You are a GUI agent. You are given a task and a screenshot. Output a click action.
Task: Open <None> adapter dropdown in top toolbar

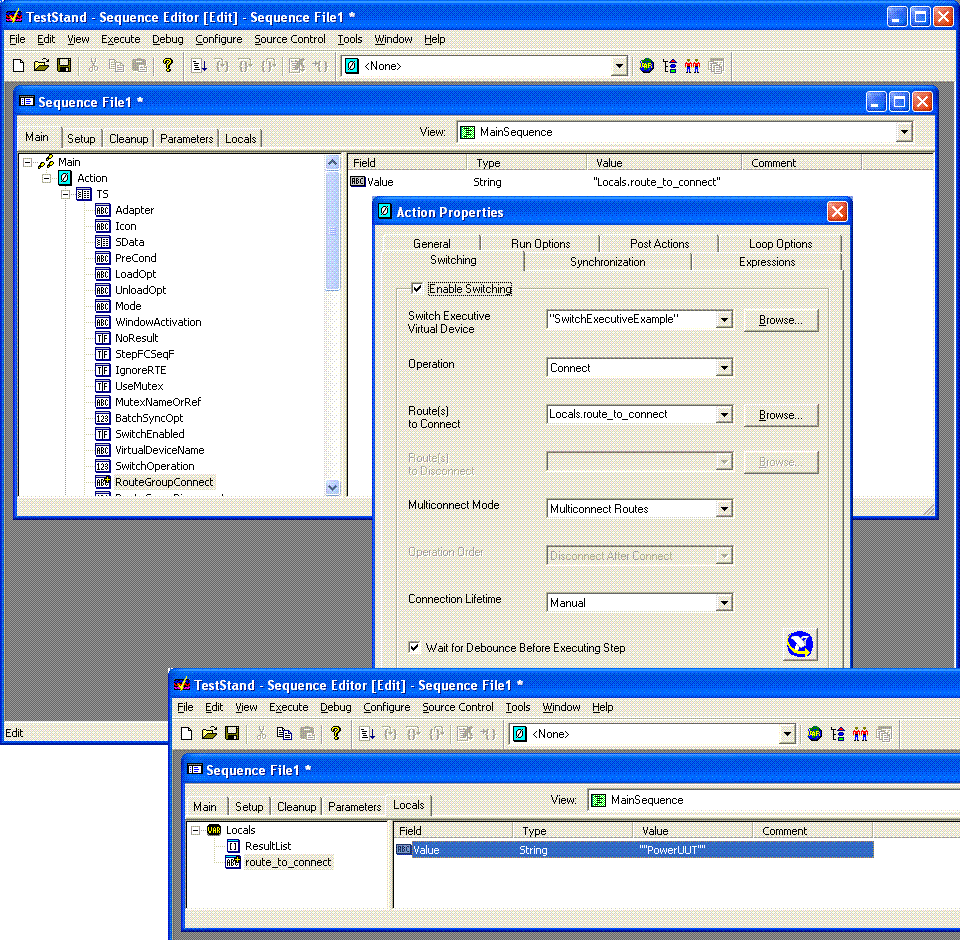[620, 66]
